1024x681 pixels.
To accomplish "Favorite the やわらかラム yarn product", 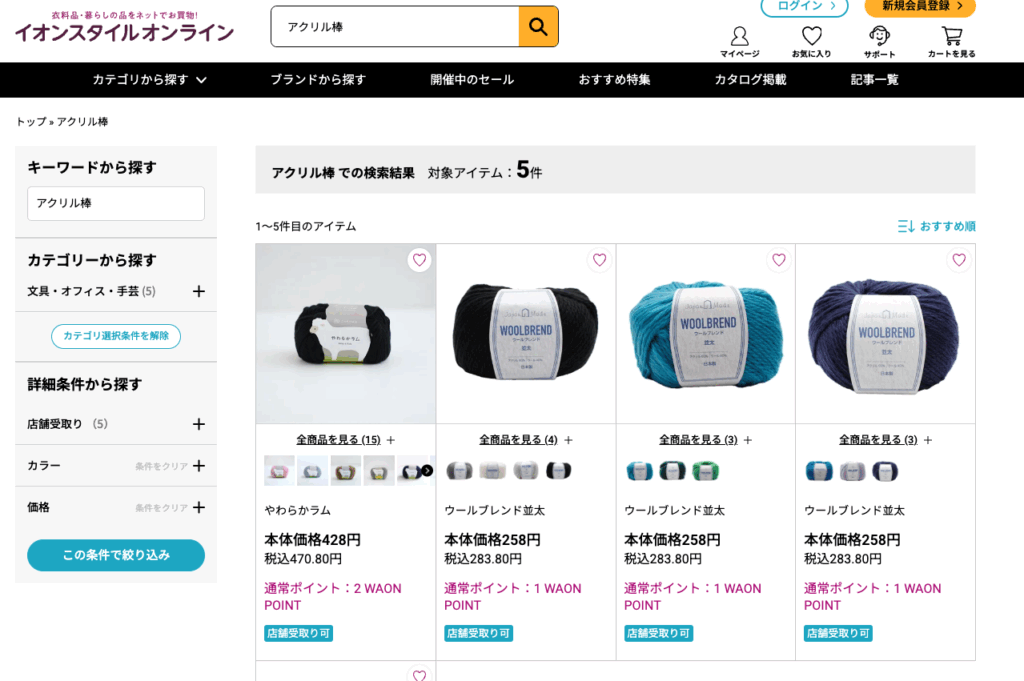I will click(419, 260).
